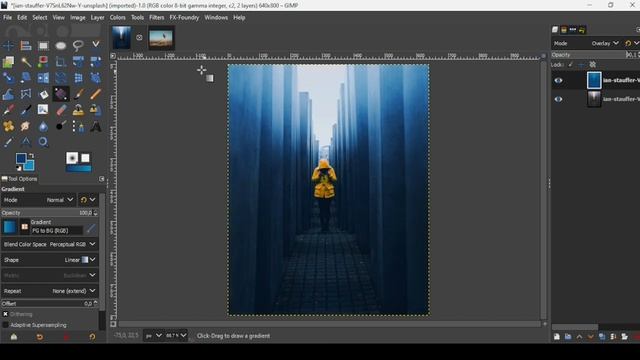Toggle visibility of the top layer
640x360 pixels.
[558, 80]
